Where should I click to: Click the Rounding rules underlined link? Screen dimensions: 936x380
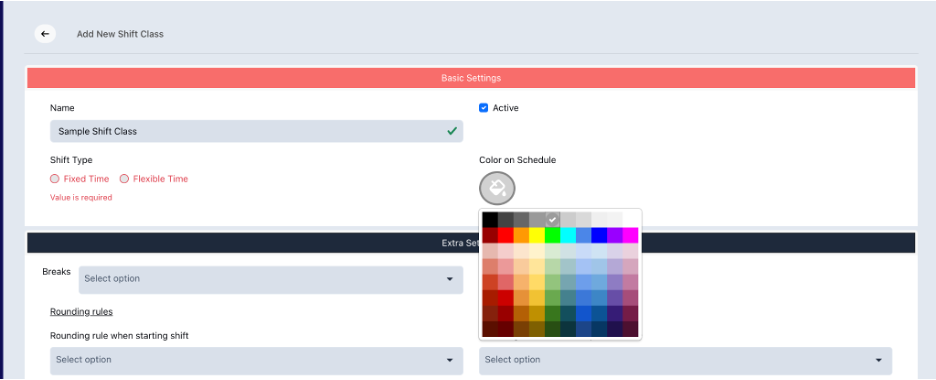(81, 311)
